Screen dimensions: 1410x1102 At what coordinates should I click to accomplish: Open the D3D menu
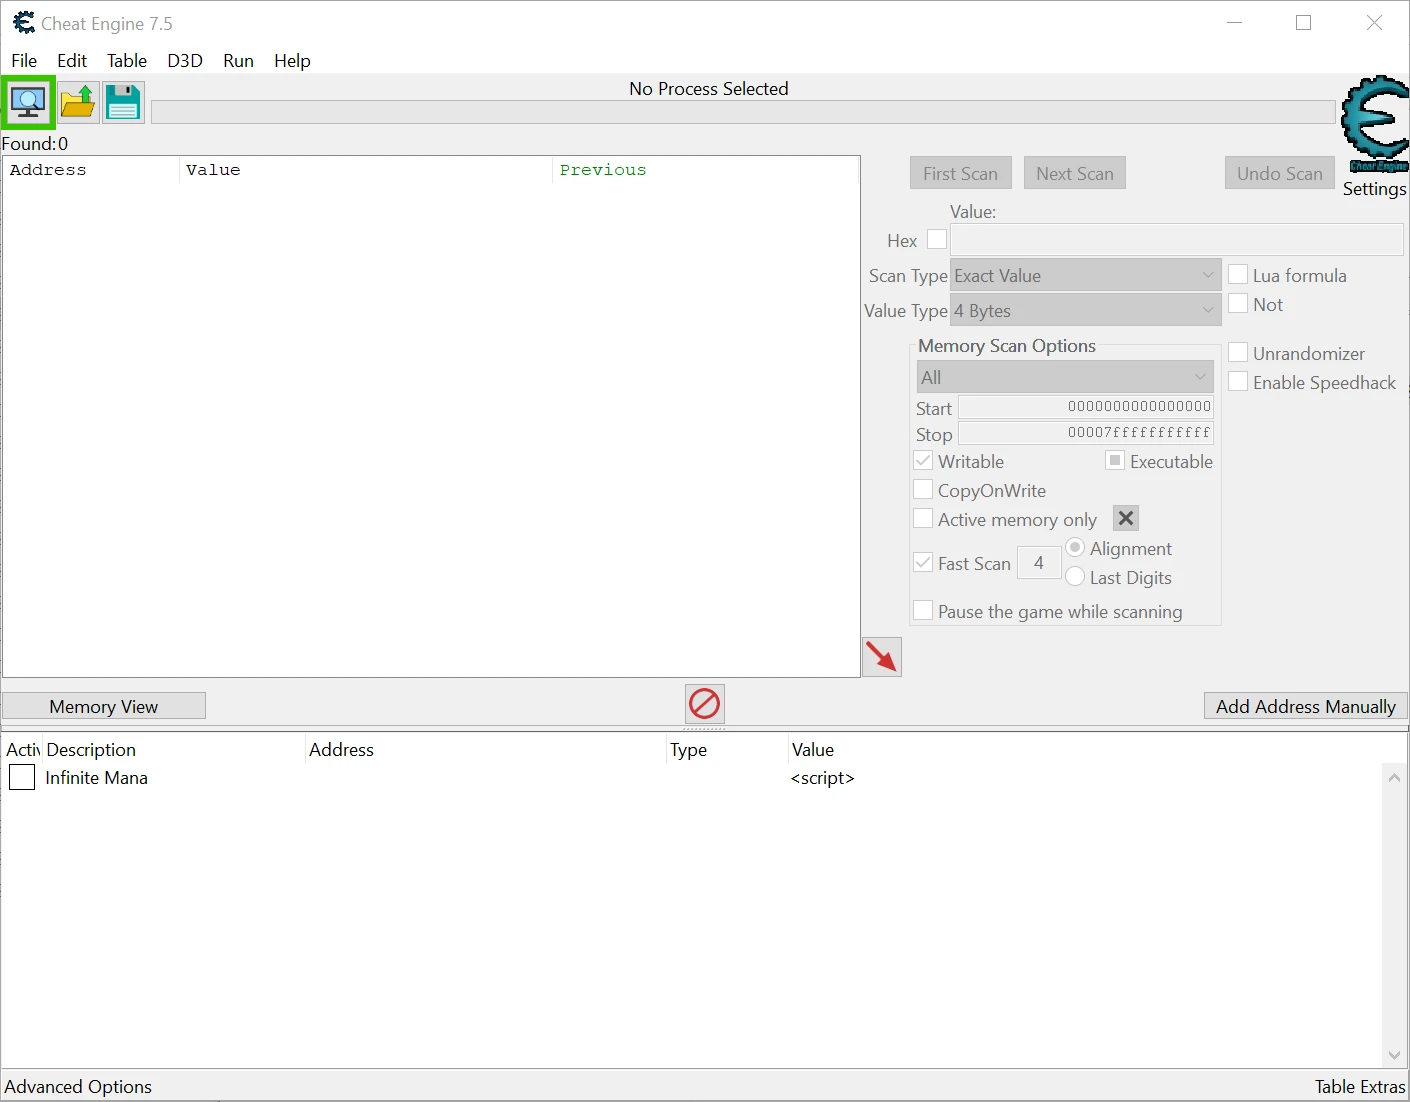[185, 60]
